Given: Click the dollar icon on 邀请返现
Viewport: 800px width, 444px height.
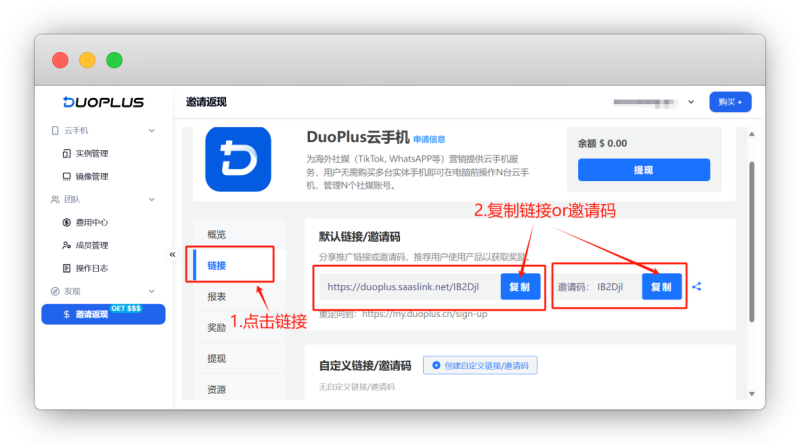Looking at the screenshot, I should (66, 314).
